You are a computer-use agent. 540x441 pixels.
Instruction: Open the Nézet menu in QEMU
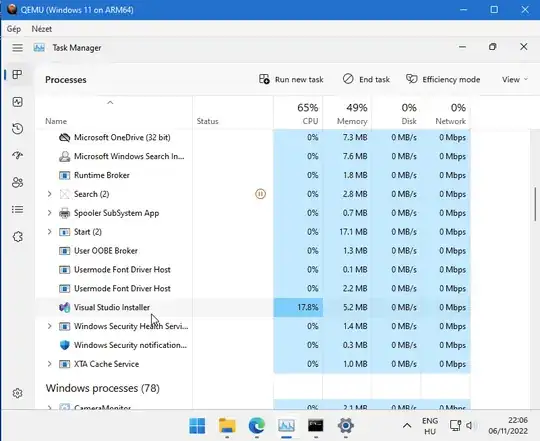click(x=42, y=29)
